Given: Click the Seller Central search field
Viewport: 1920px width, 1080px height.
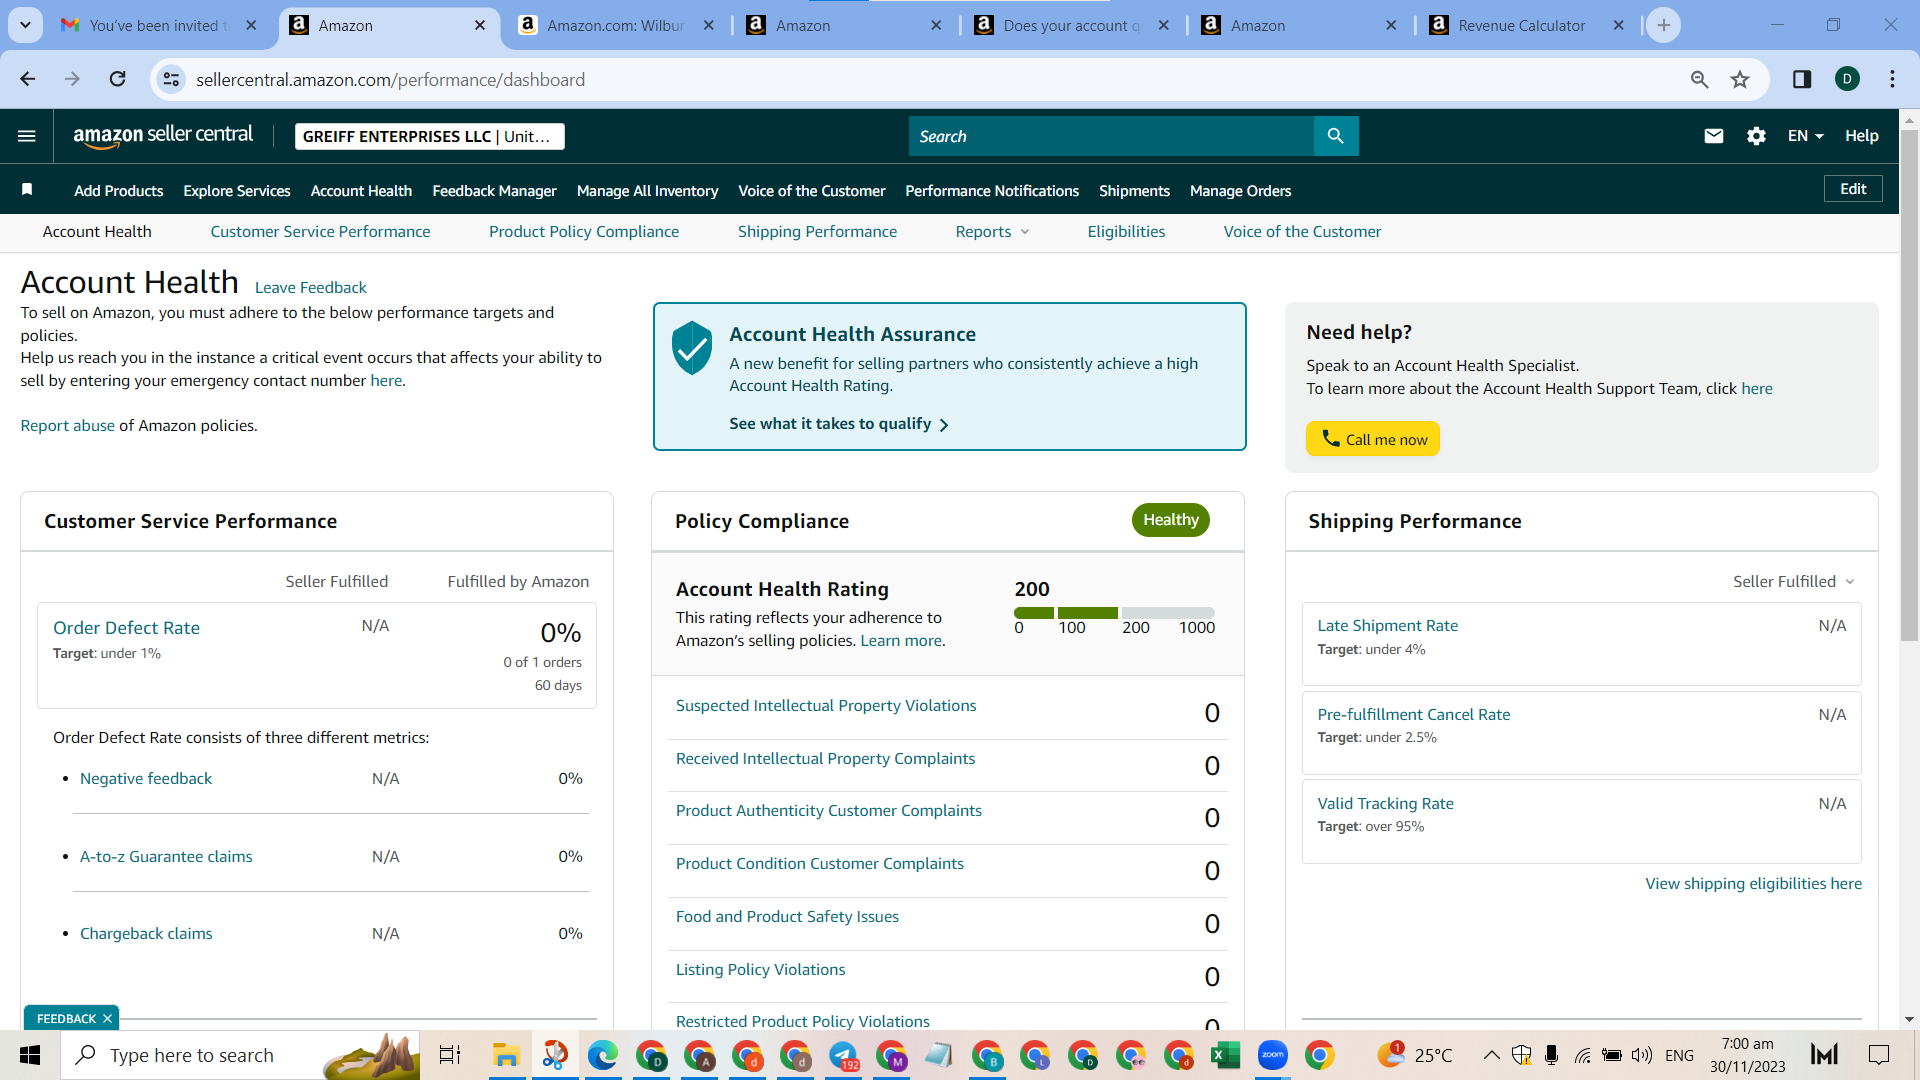Looking at the screenshot, I should click(1111, 136).
